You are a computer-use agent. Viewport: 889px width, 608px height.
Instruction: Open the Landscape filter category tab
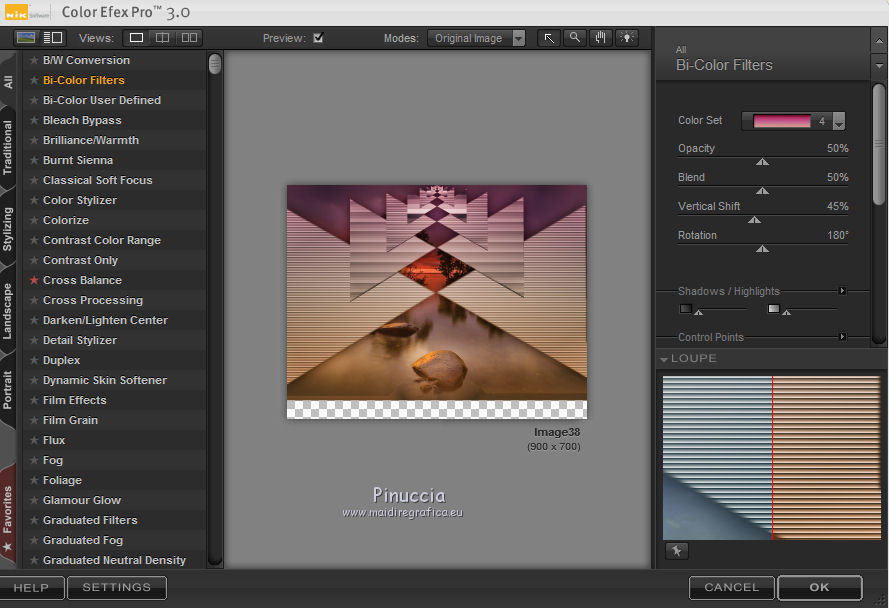8,311
